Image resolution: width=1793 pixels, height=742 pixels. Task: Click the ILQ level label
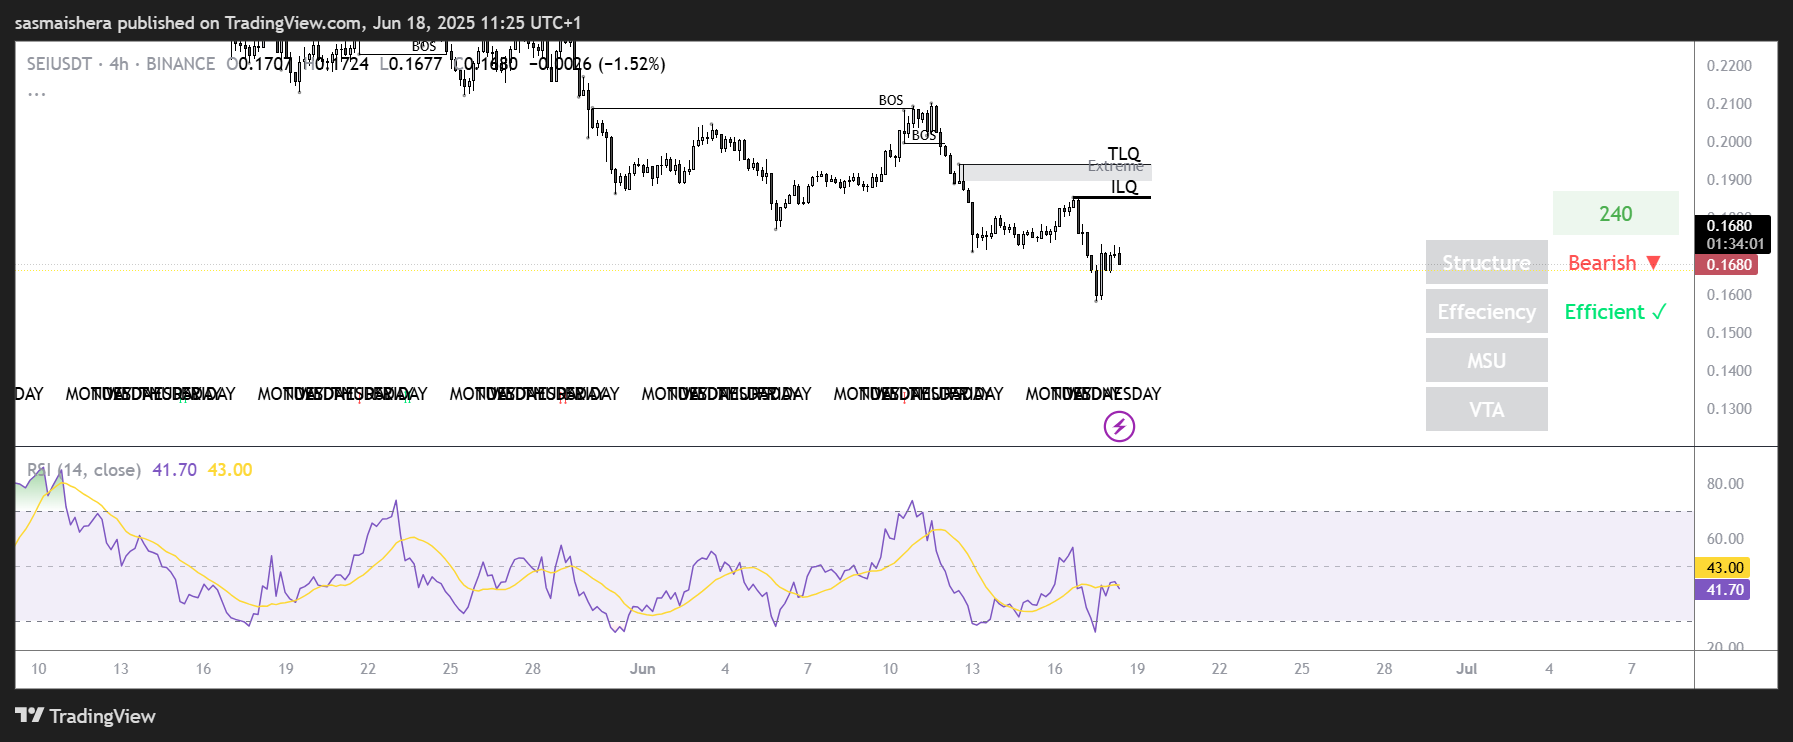coord(1124,187)
